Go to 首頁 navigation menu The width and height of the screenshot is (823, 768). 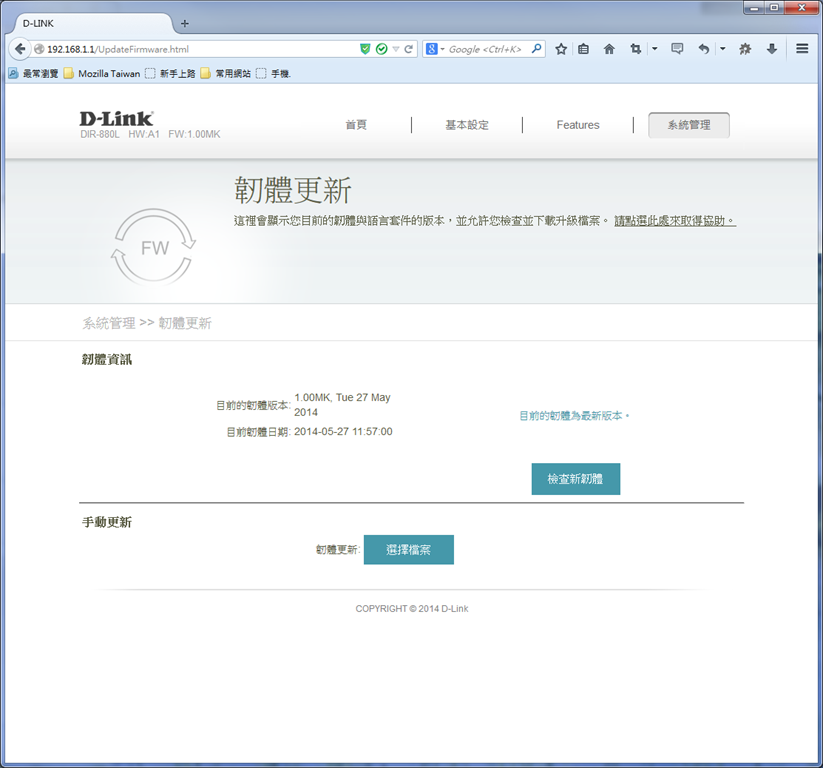pos(356,125)
